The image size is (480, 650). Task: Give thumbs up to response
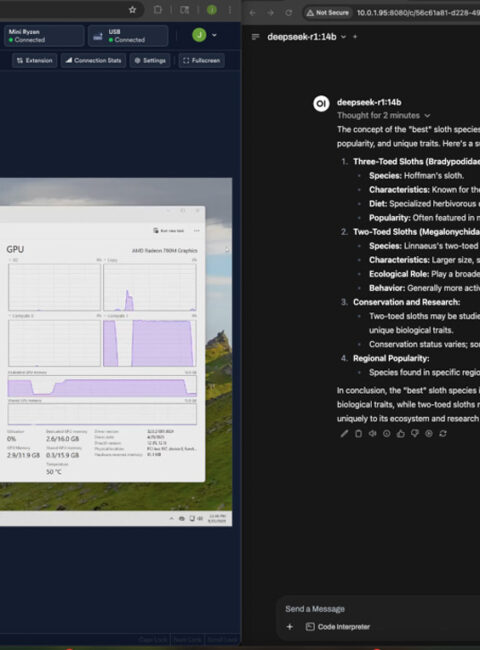(x=401, y=434)
